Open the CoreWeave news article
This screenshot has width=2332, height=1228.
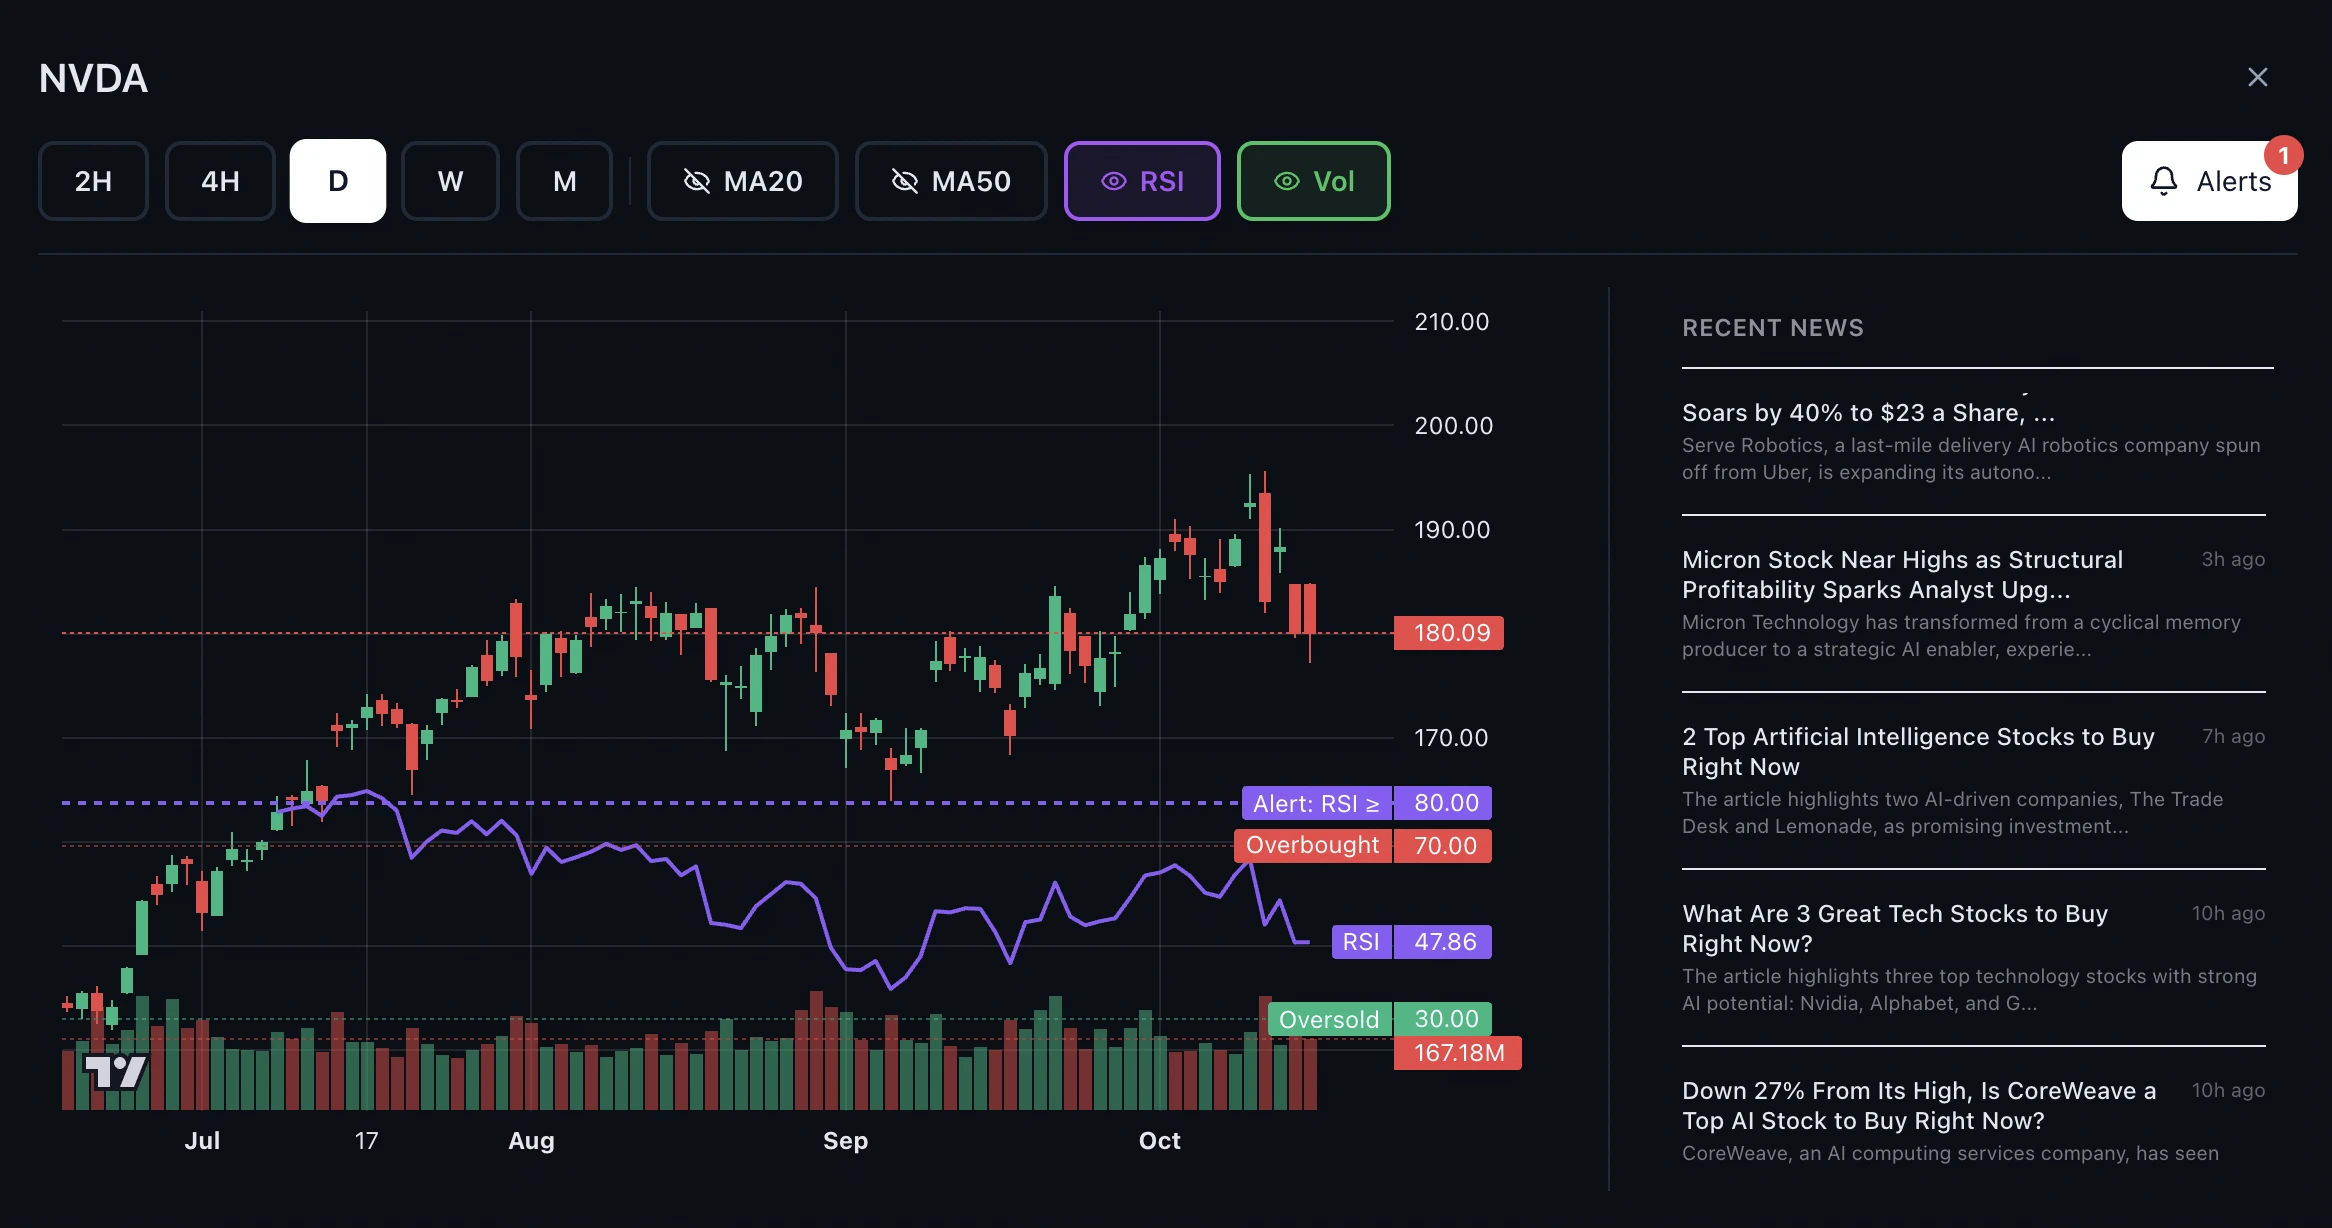1919,1105
